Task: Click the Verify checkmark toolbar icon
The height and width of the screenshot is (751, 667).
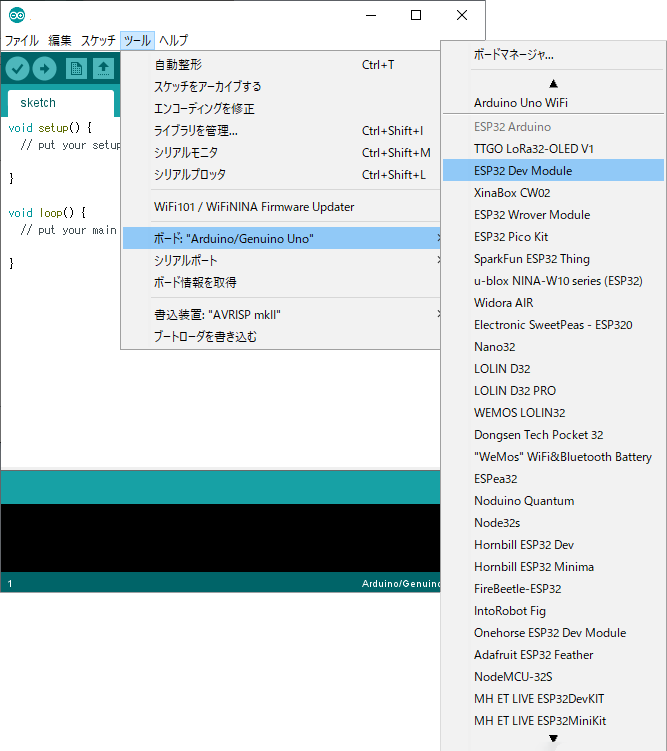Action: pos(18,69)
